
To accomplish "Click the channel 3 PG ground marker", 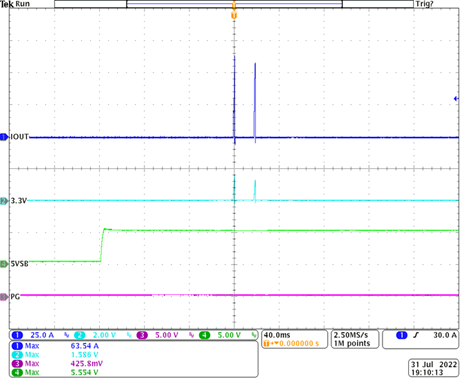I will (4, 297).
